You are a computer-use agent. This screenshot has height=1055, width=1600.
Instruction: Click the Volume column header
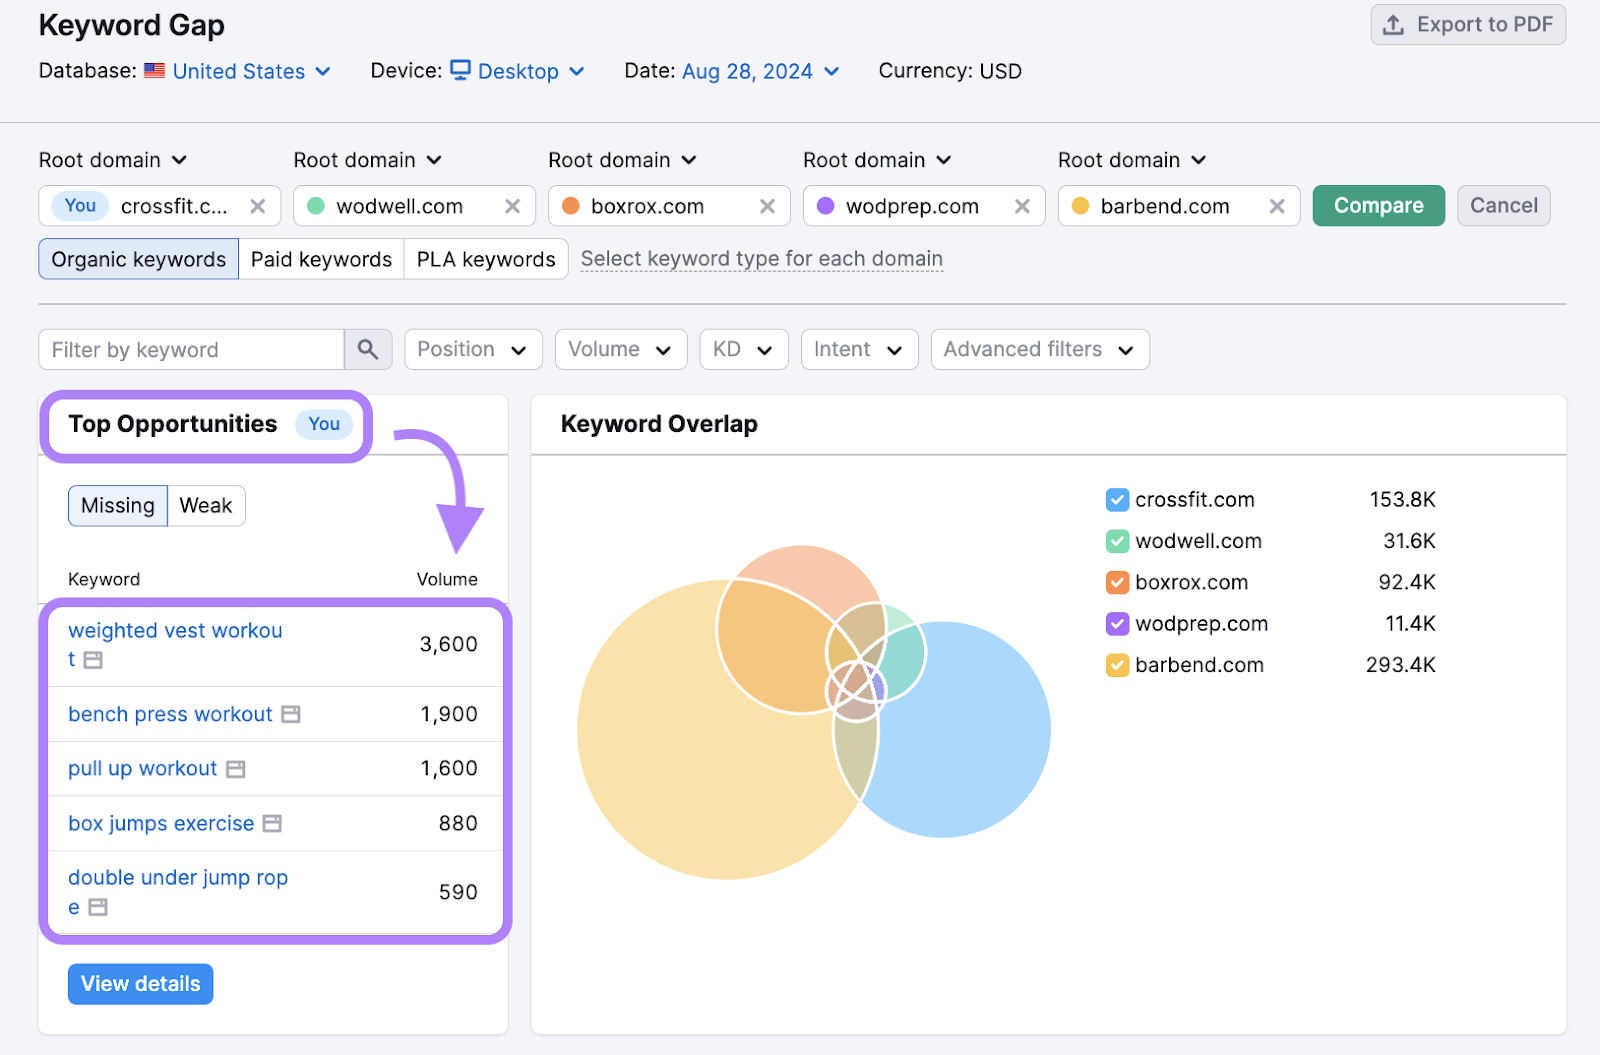447,580
